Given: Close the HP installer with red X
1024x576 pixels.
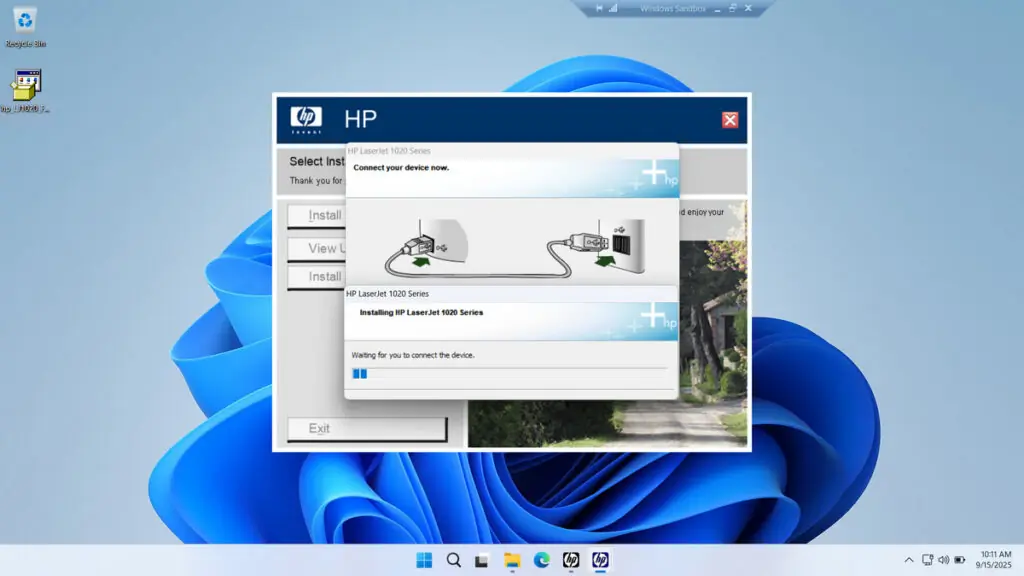Looking at the screenshot, I should 729,120.
